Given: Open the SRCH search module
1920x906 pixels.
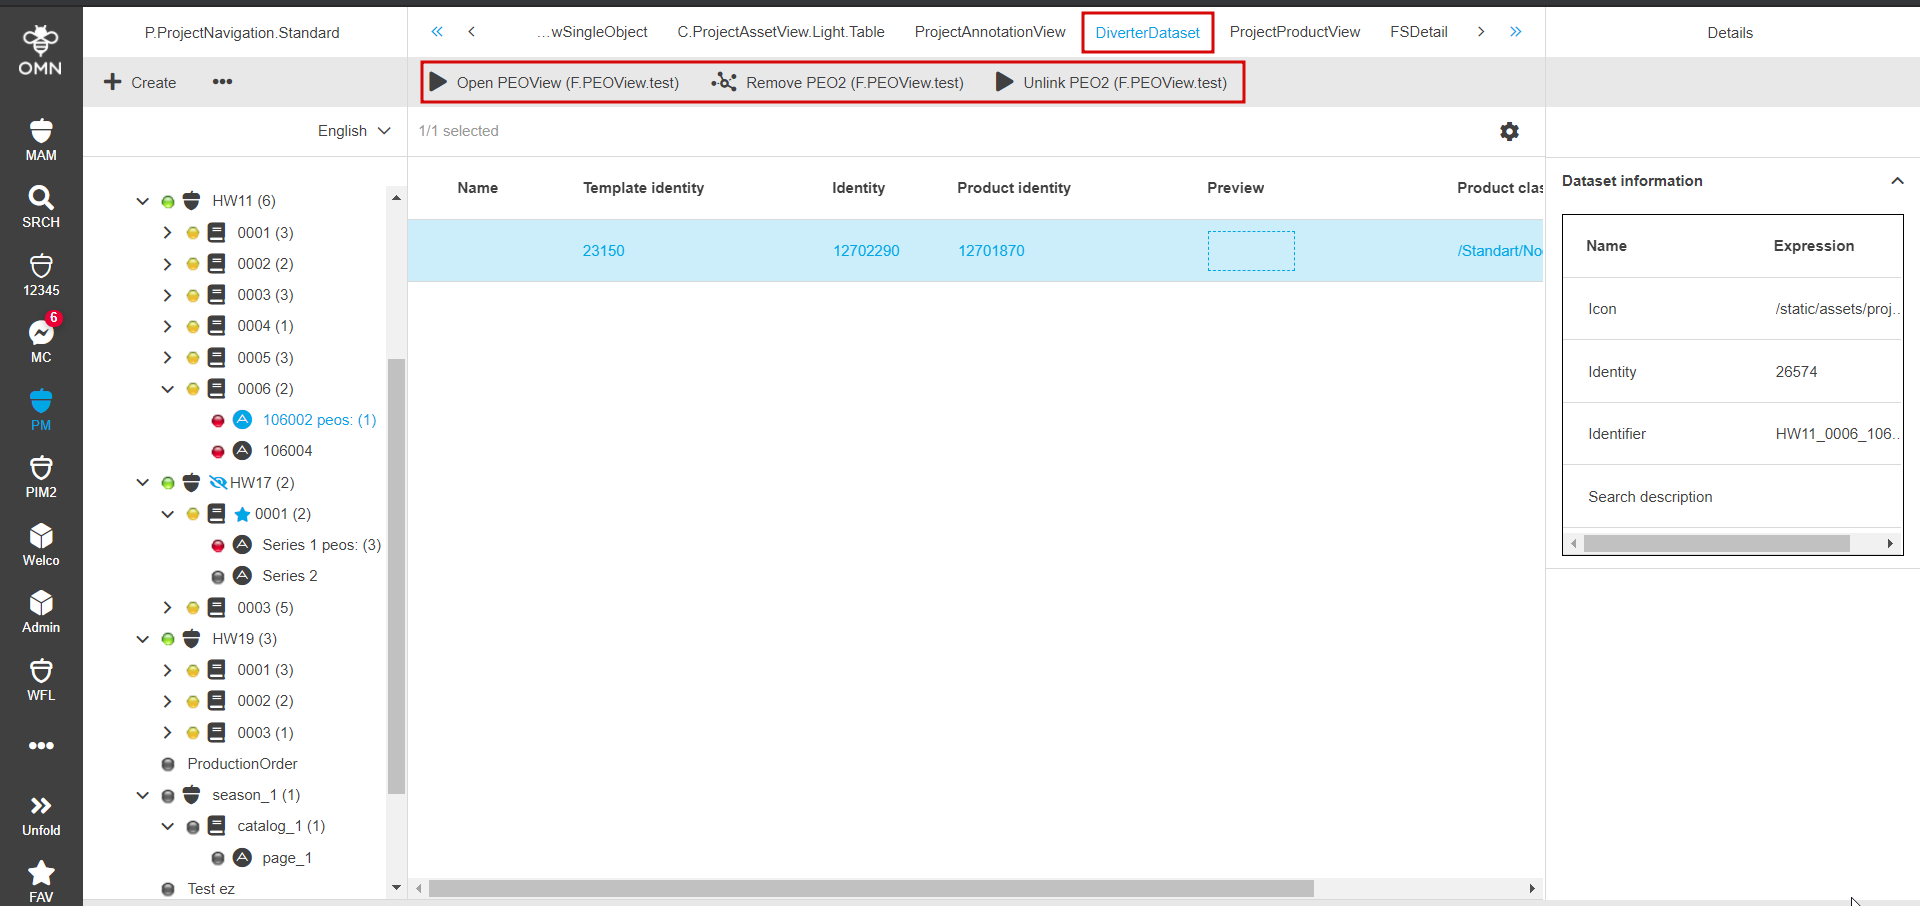Looking at the screenshot, I should tap(41, 206).
